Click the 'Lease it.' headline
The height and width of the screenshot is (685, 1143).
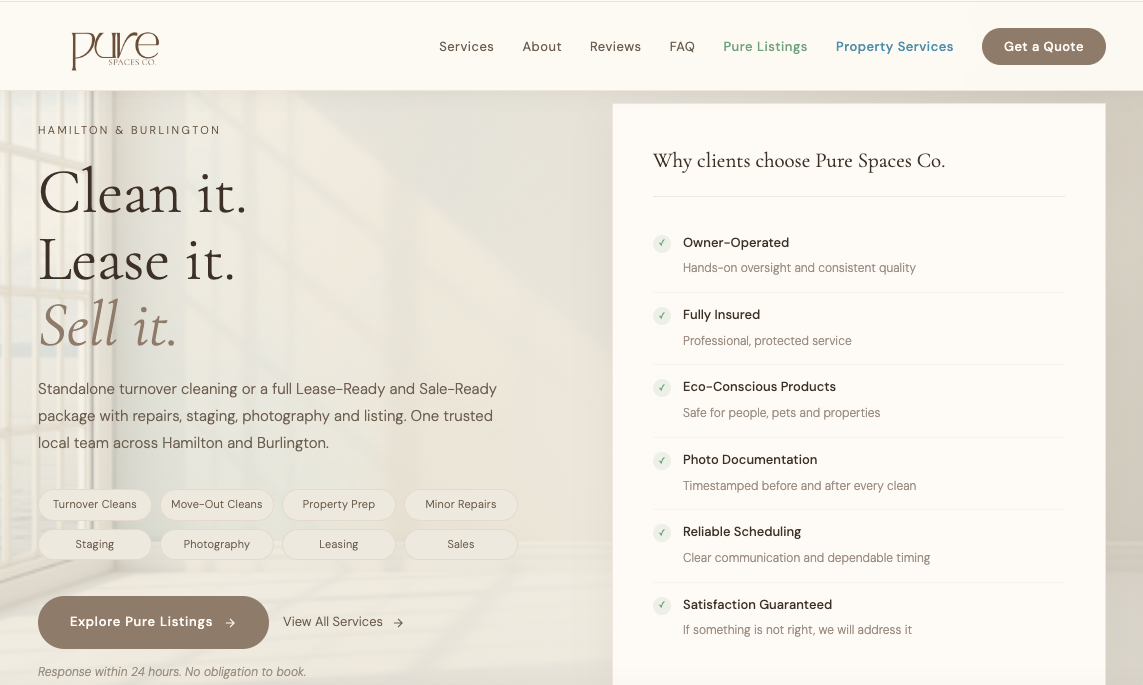[x=137, y=261]
